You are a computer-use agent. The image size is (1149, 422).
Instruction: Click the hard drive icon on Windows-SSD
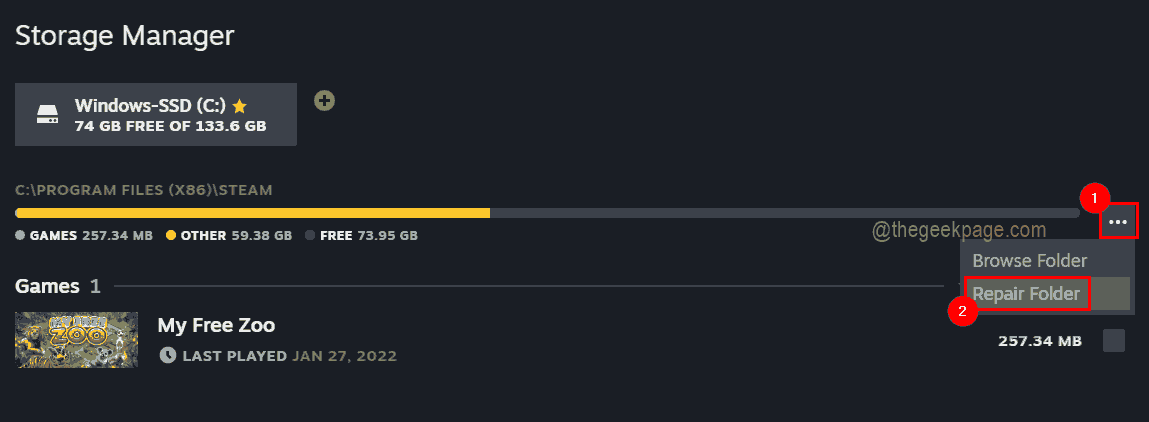coord(47,115)
